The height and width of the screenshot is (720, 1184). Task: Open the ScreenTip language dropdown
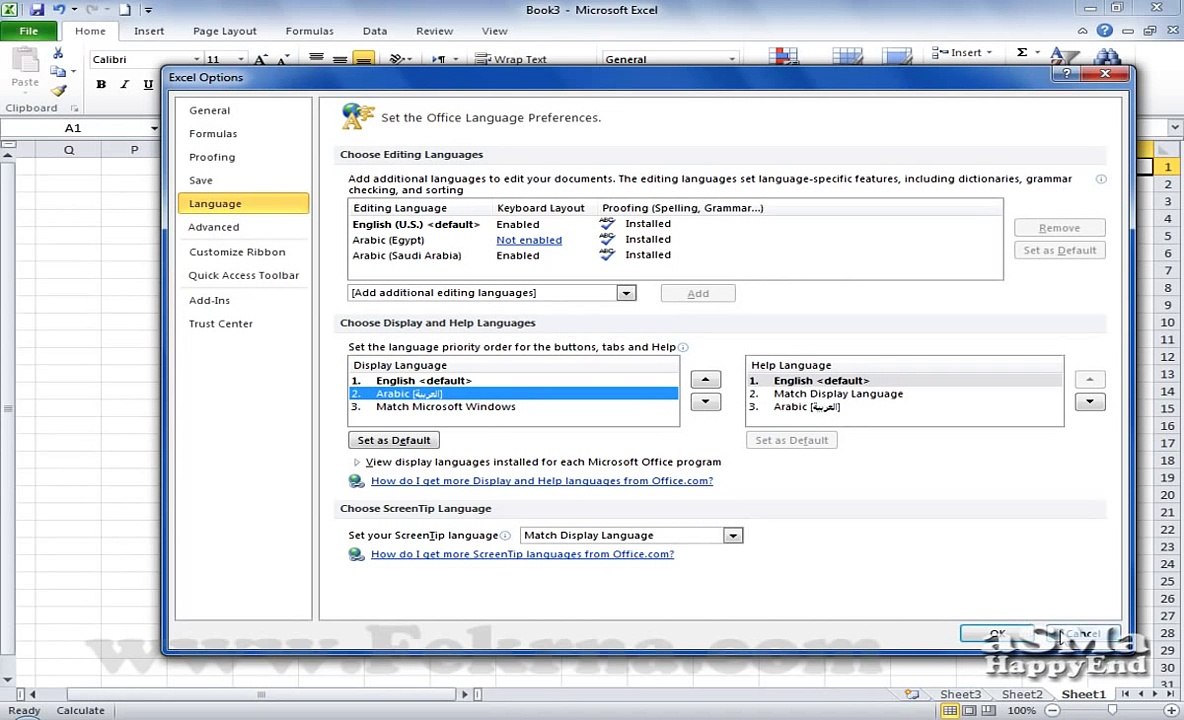tap(732, 535)
